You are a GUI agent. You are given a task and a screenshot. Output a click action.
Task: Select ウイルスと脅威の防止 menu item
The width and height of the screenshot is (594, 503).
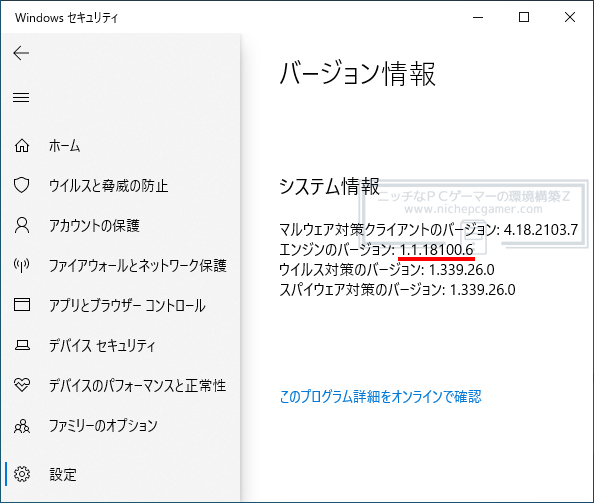tap(108, 186)
